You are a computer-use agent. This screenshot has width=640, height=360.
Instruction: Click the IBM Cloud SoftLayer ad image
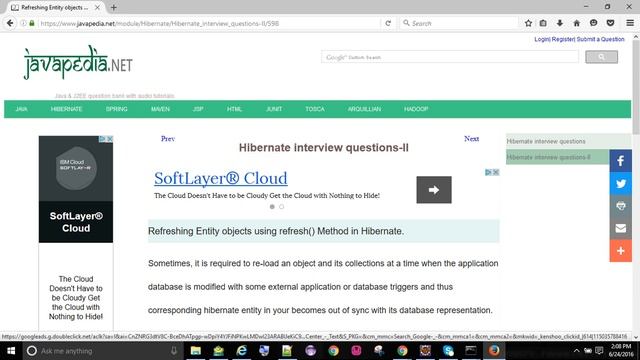(x=76, y=169)
